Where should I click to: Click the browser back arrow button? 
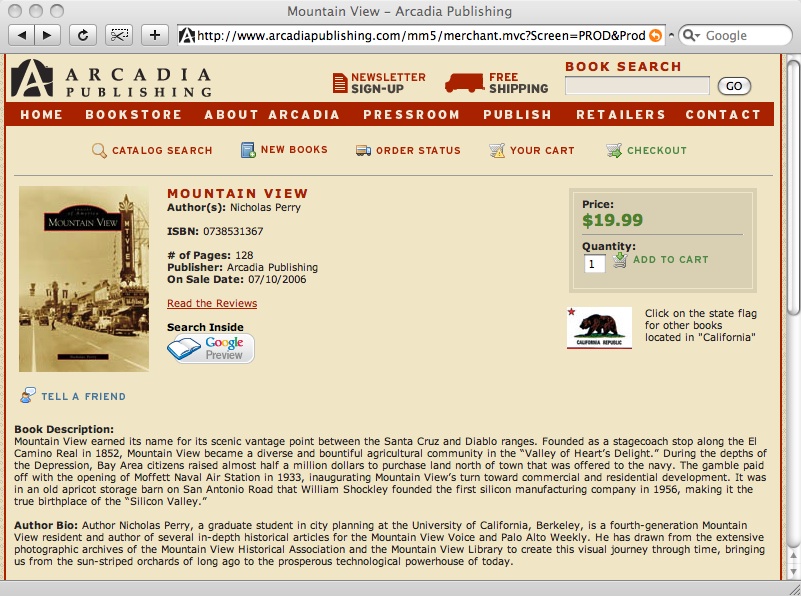(21, 35)
